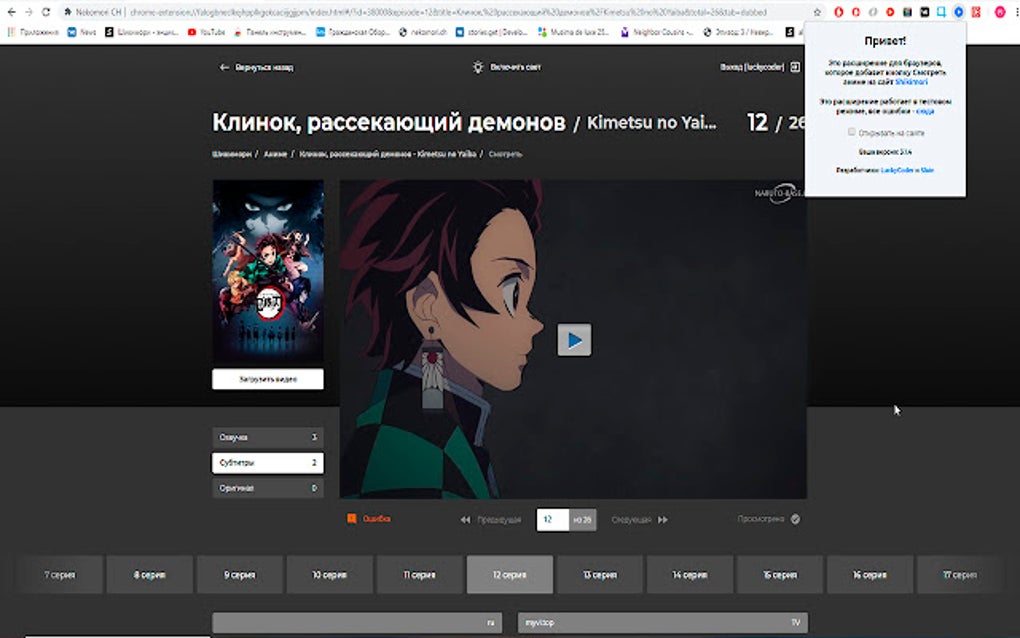Mark episode watched with checkmark icon
Image resolution: width=1020 pixels, height=638 pixels.
tap(796, 519)
